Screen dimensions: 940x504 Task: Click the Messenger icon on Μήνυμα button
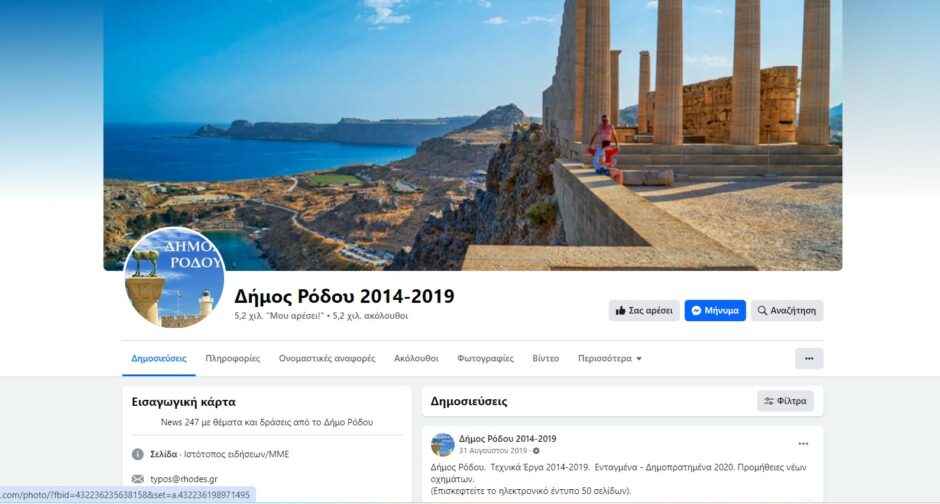696,310
